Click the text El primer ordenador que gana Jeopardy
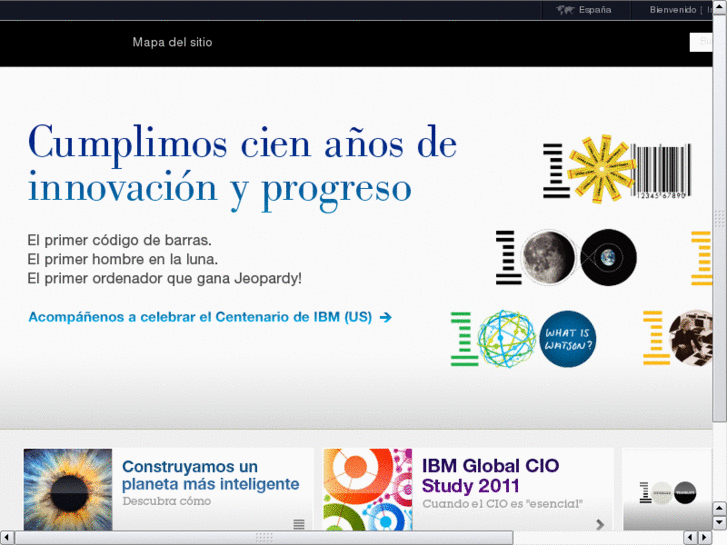Viewport: 727px width, 545px height. [x=165, y=278]
